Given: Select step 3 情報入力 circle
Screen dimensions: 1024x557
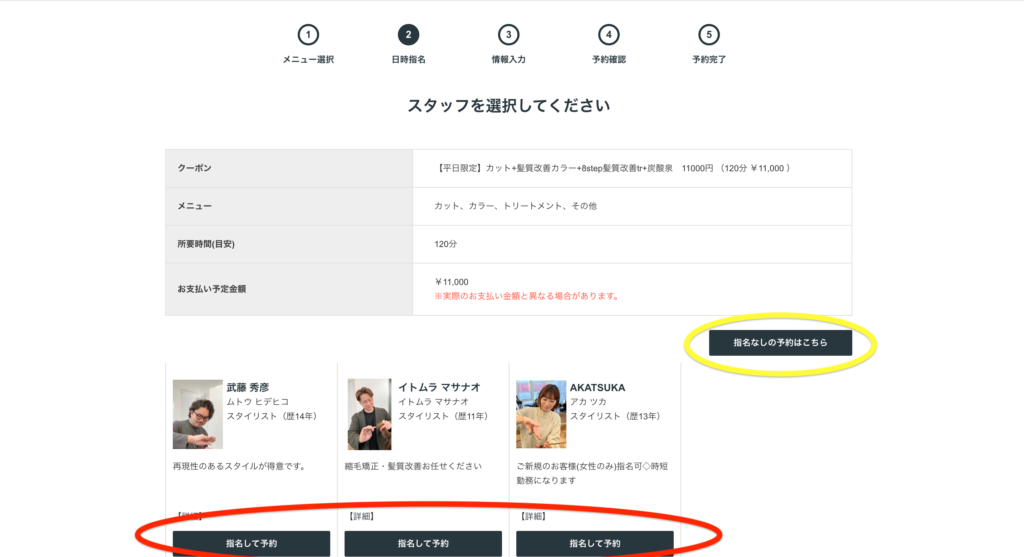Looking at the screenshot, I should point(508,35).
